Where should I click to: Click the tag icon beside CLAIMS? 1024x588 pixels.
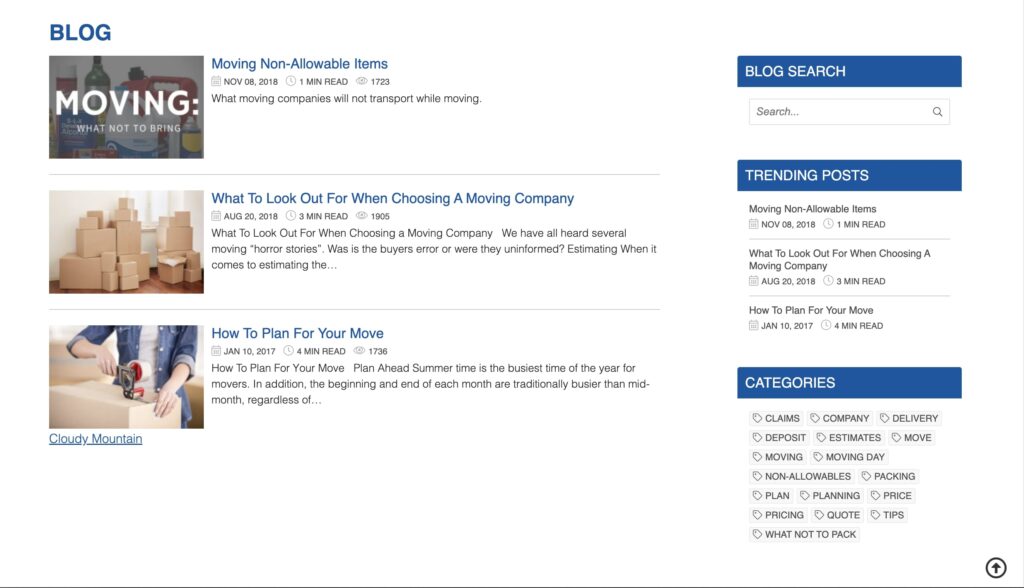point(757,419)
